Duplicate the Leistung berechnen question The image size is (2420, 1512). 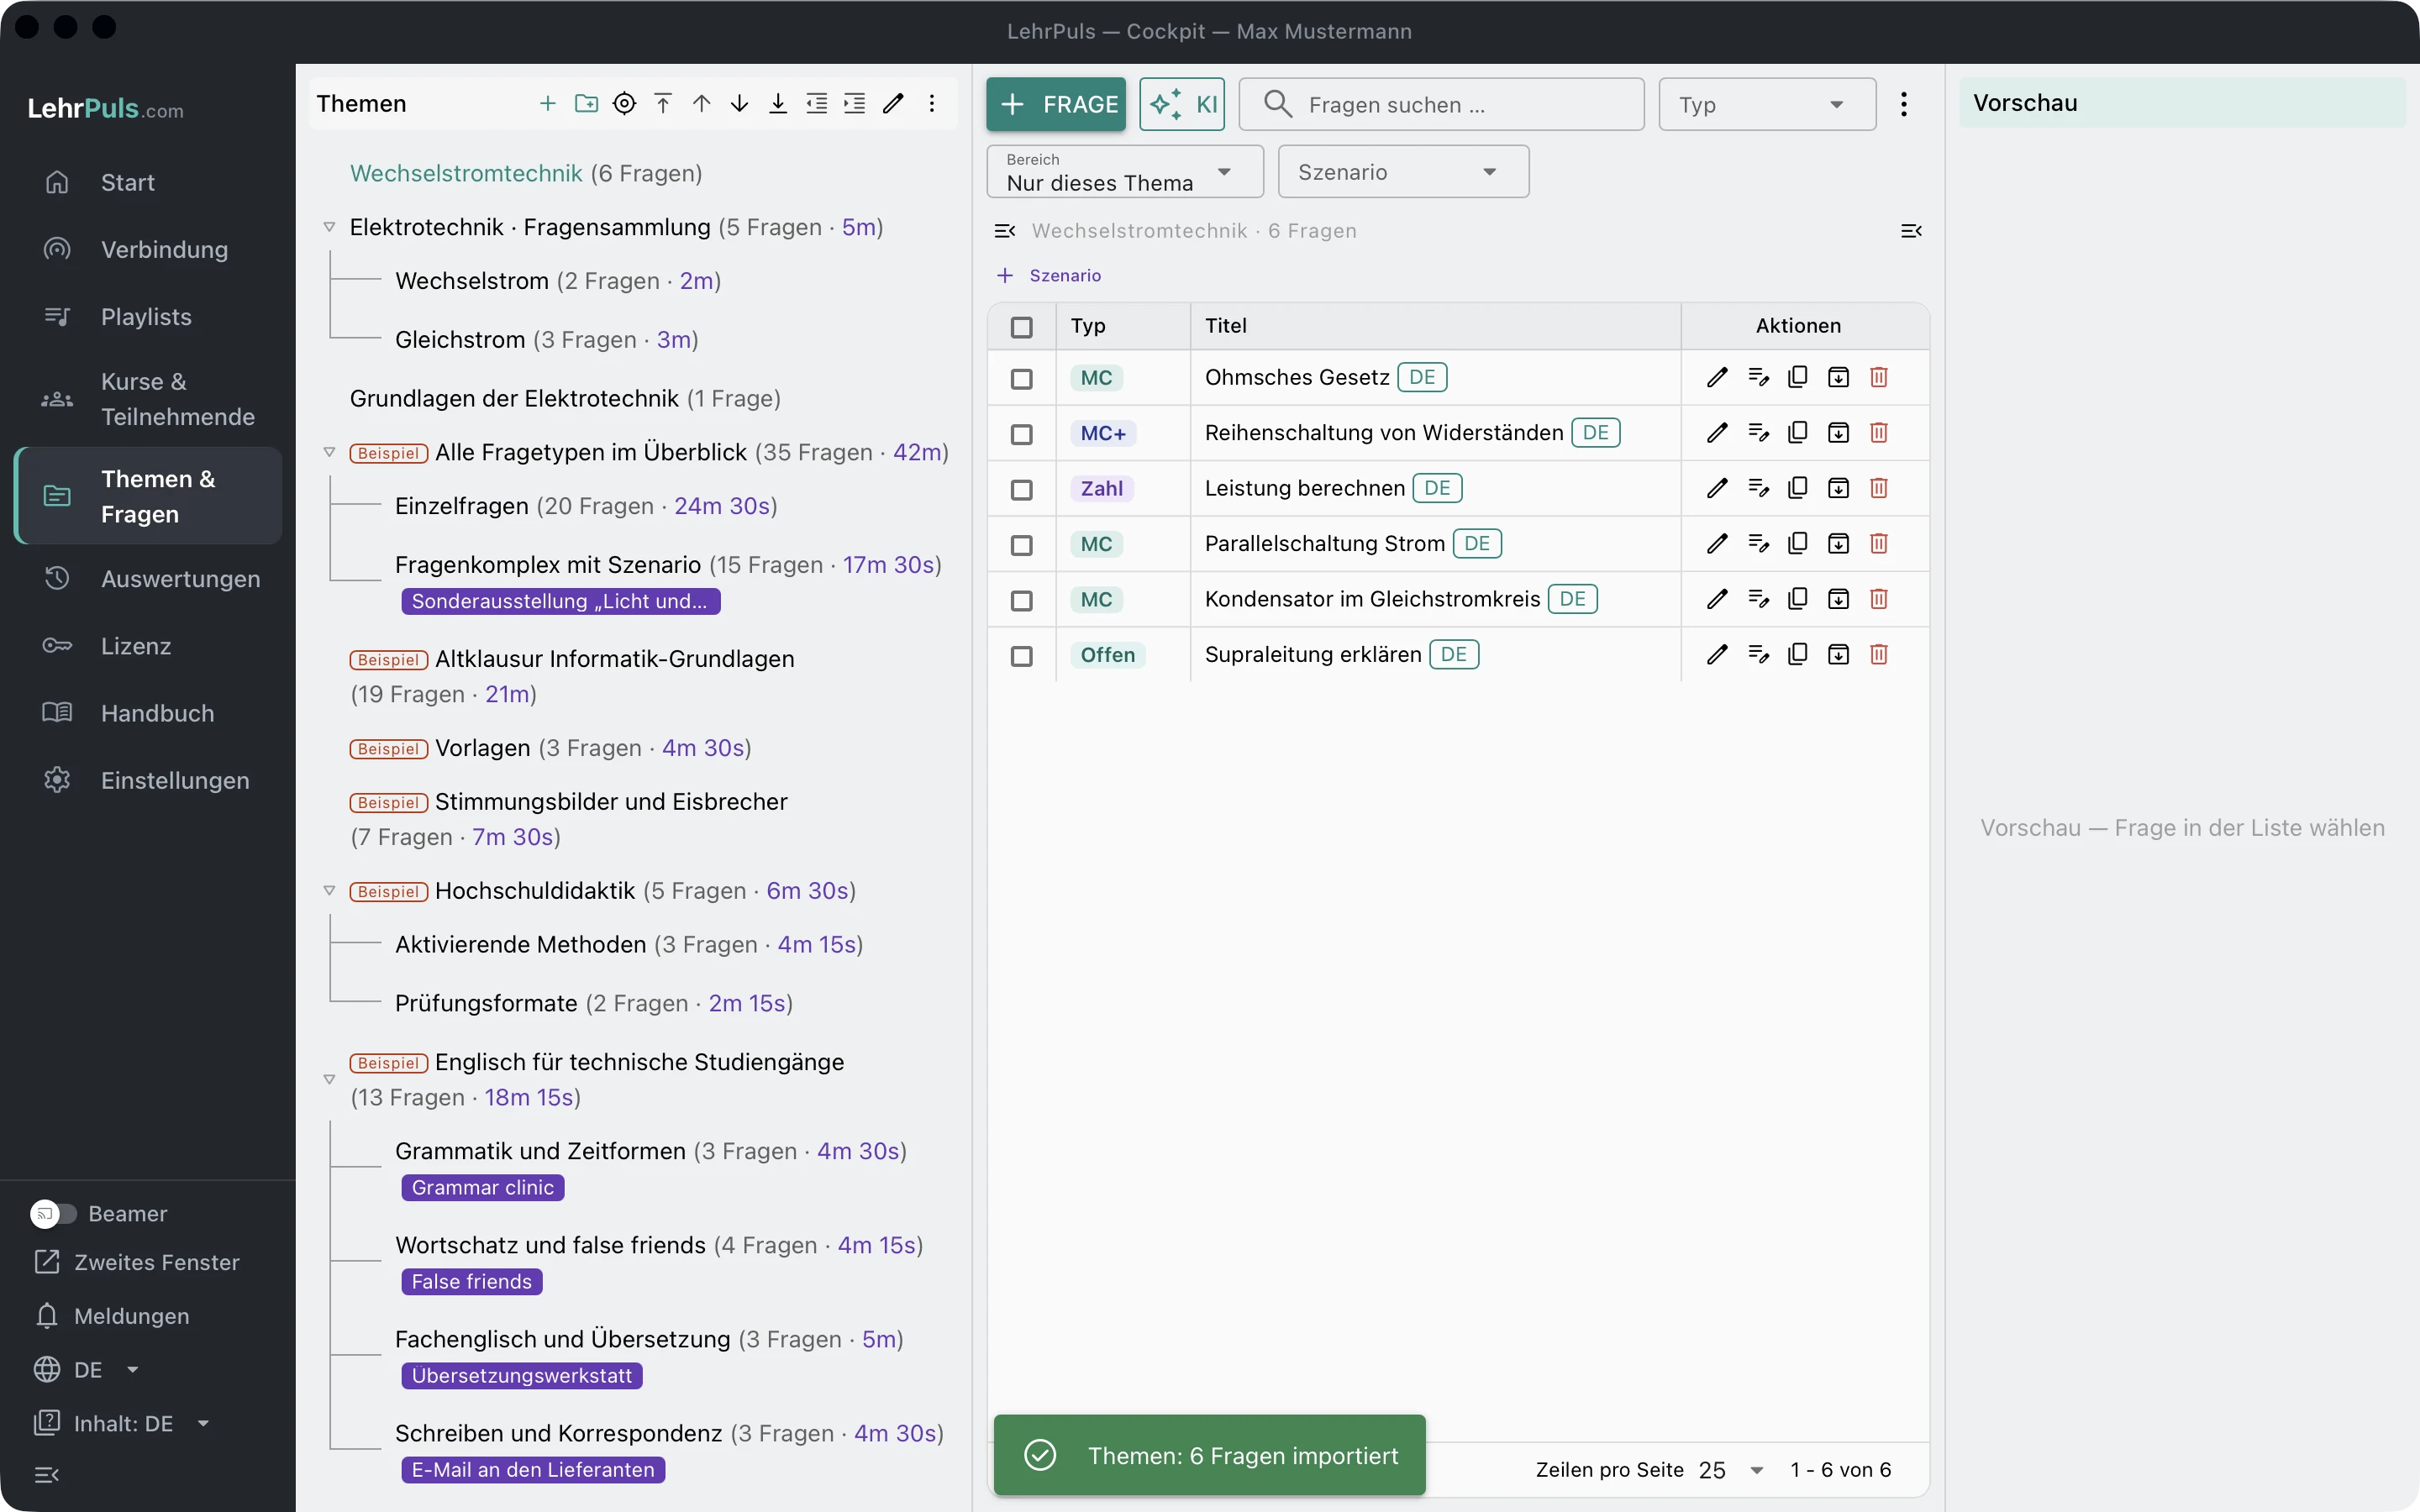coord(1797,488)
